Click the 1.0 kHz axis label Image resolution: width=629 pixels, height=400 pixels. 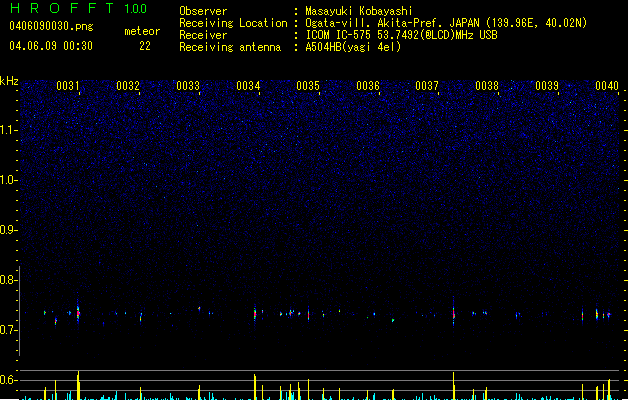click(x=9, y=180)
